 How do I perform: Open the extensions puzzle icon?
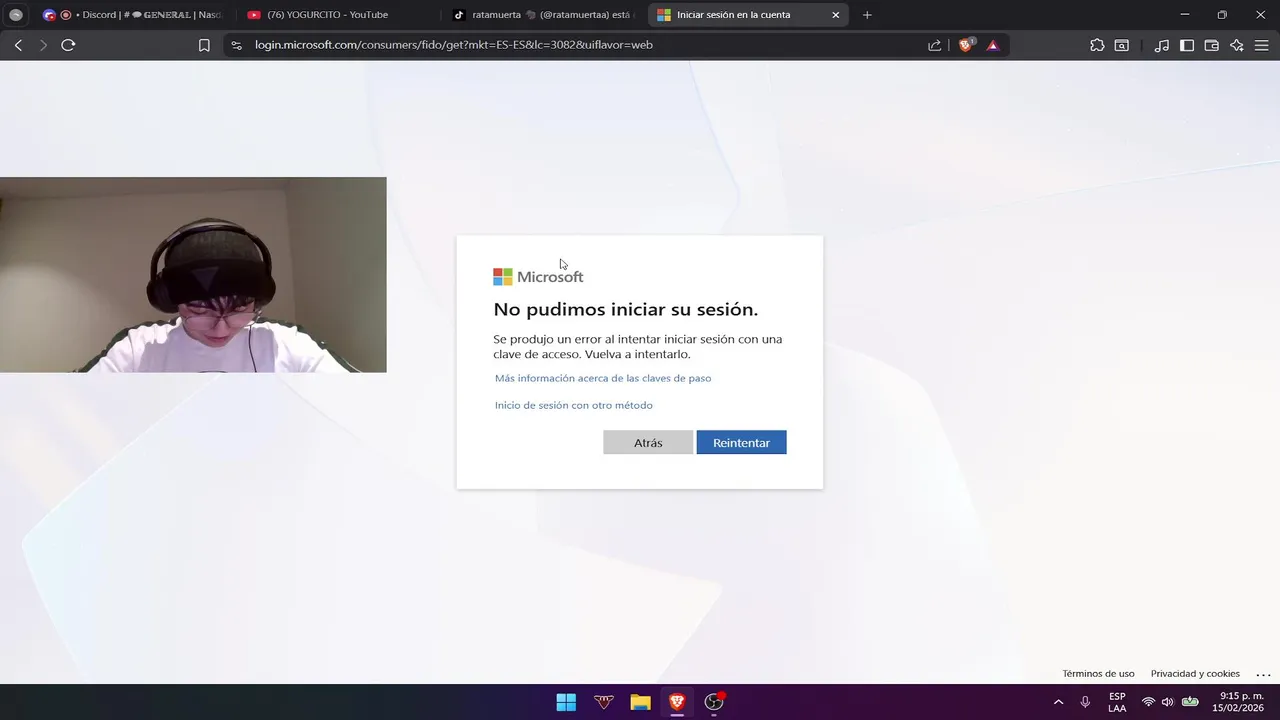click(x=1097, y=45)
